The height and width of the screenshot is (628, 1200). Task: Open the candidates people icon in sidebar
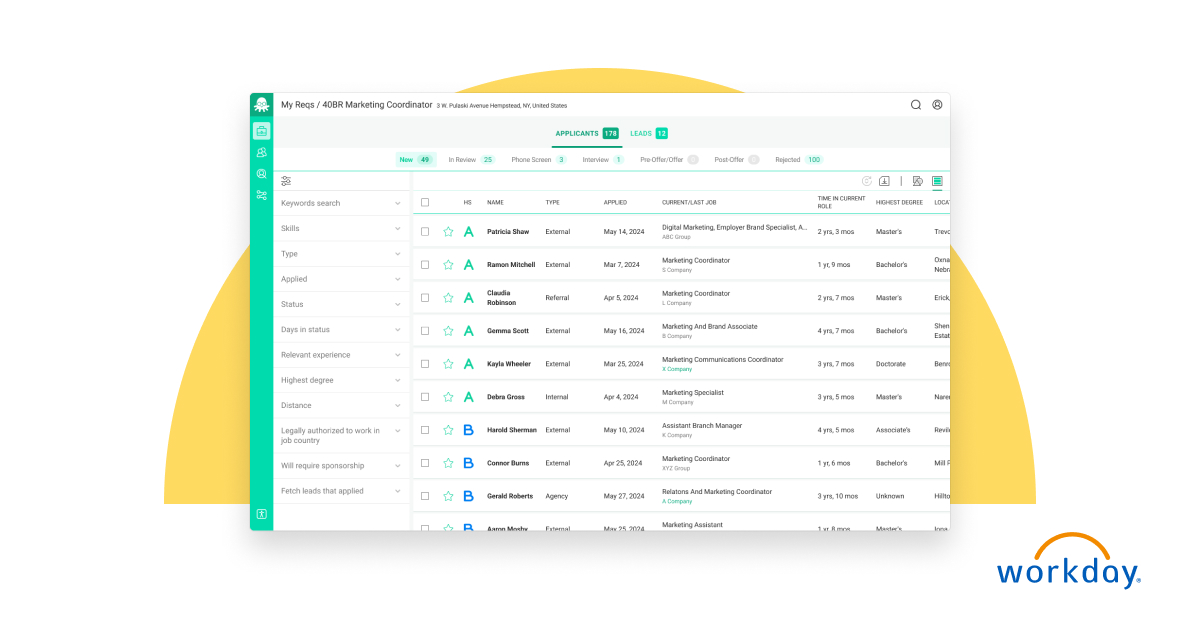pos(261,153)
